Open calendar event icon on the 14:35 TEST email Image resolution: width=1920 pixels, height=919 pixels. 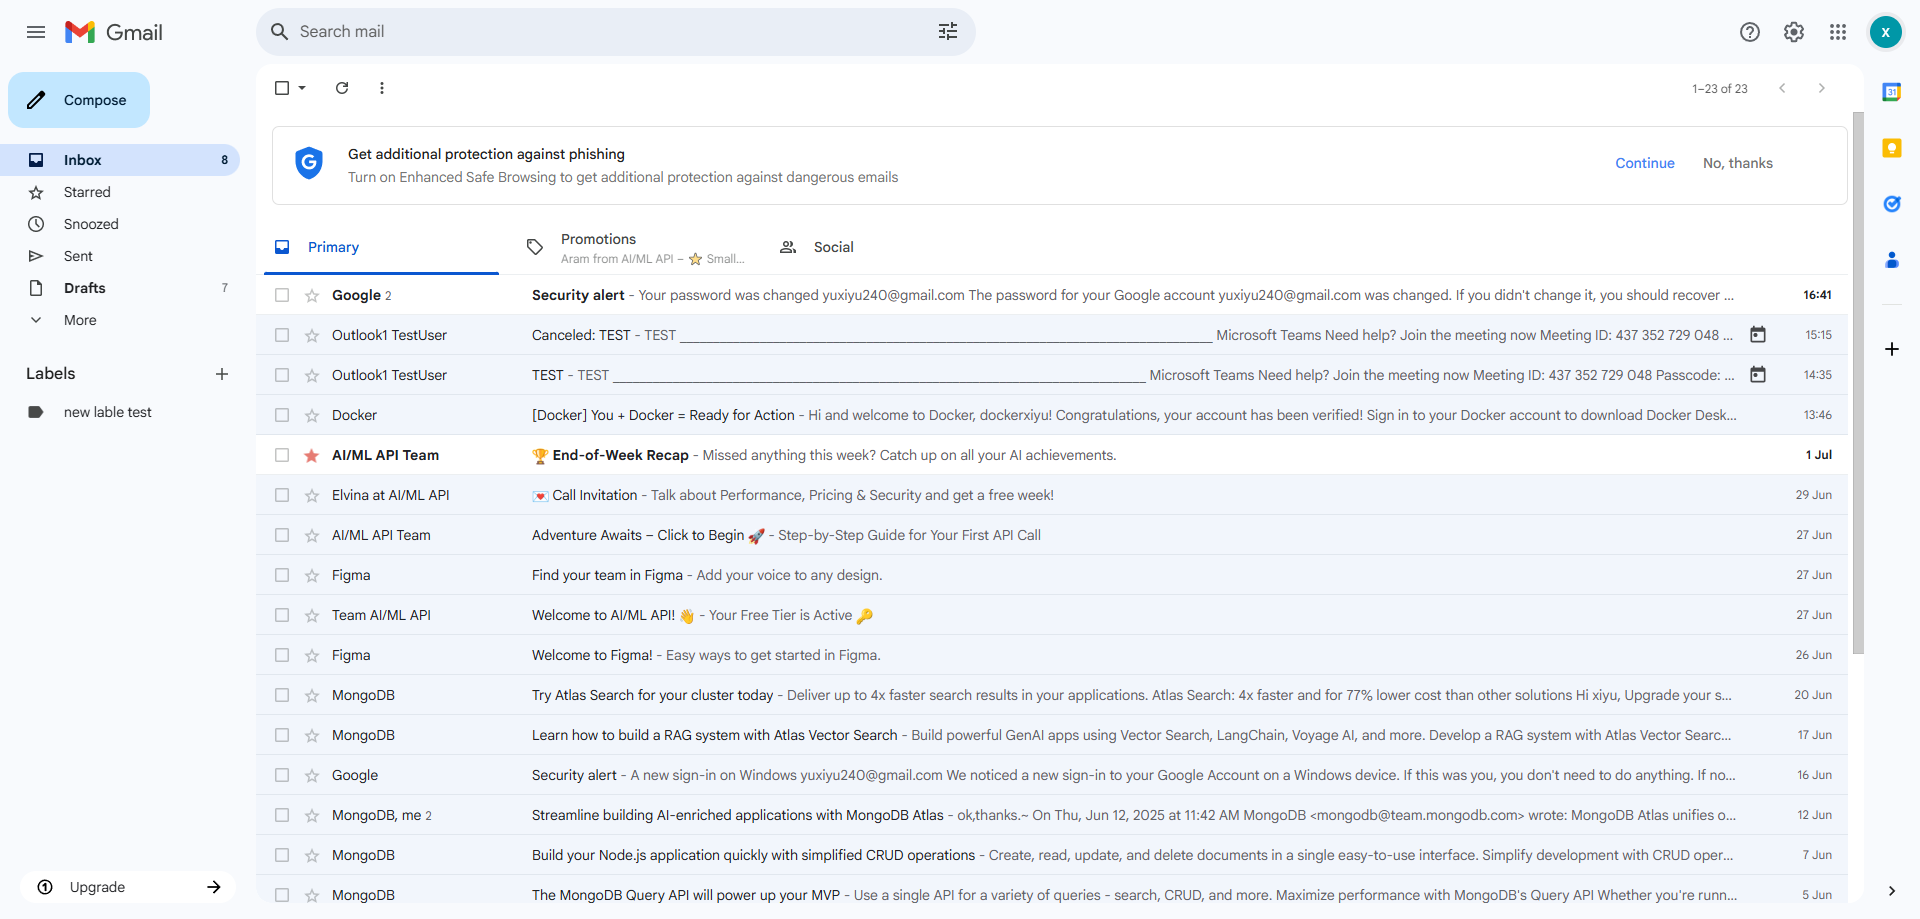[1758, 375]
